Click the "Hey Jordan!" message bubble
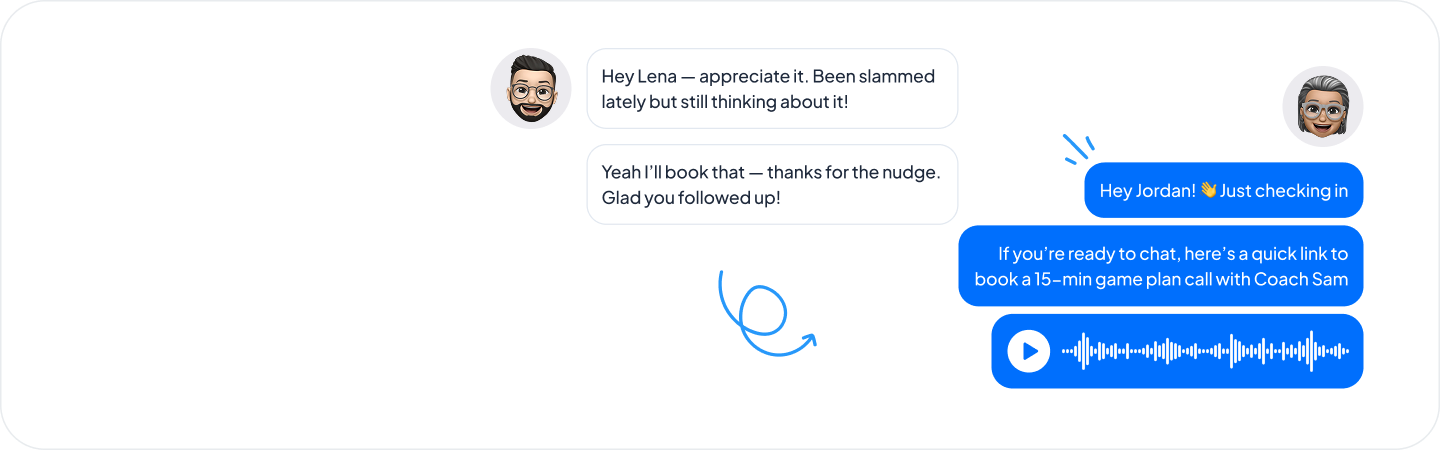 pos(1223,190)
